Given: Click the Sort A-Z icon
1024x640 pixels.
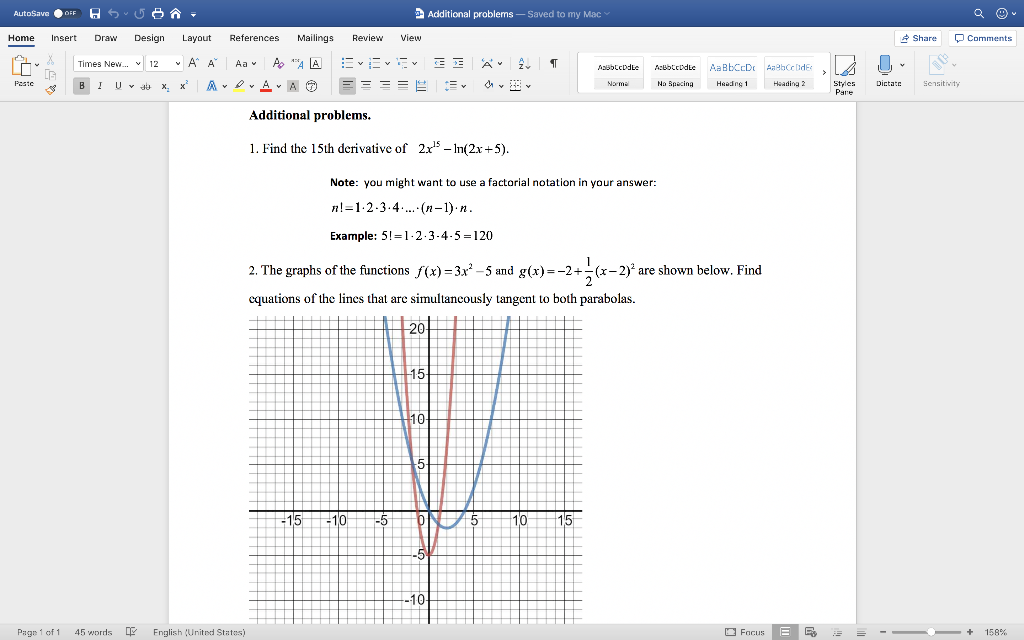Looking at the screenshot, I should coord(524,63).
